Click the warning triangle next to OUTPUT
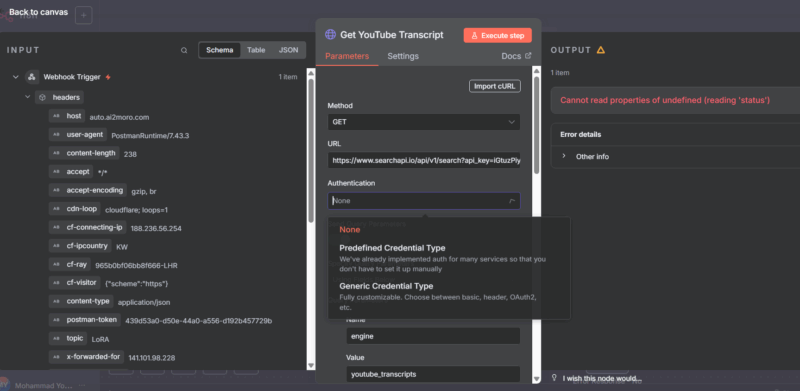Screen dimensions: 800x391 click(x=601, y=50)
